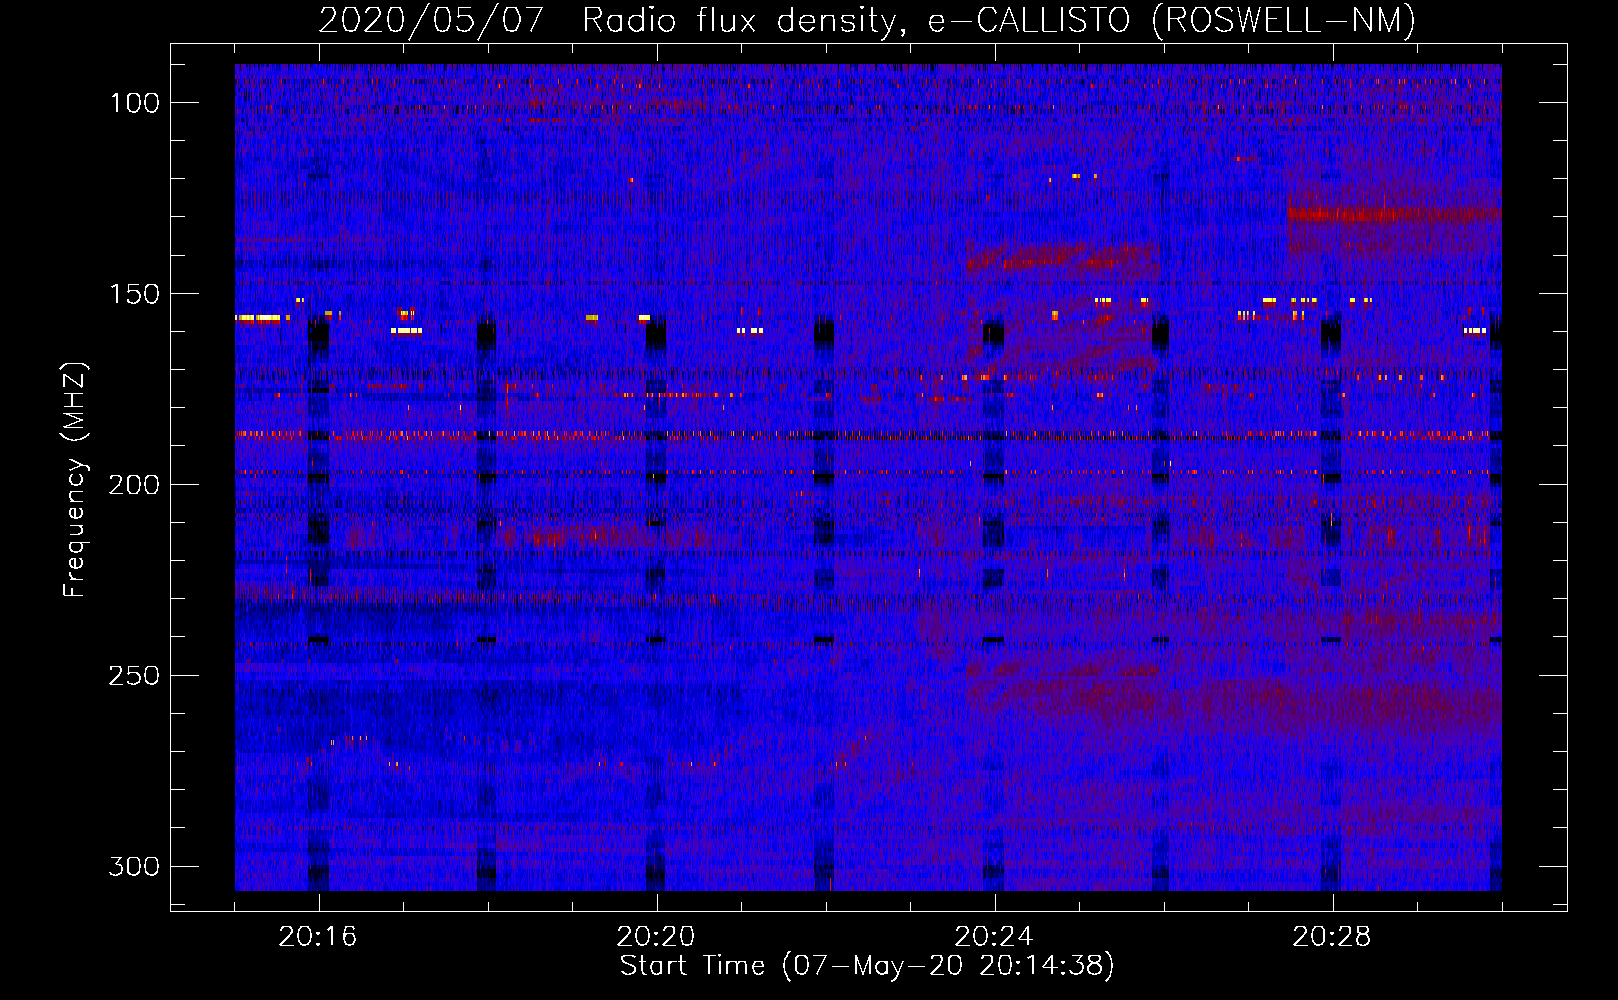
Task: Select the 100 frequency tick label
Action: [134, 103]
